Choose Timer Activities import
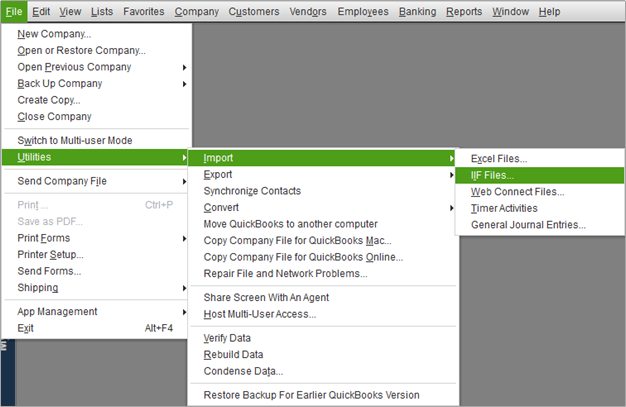 point(539,208)
